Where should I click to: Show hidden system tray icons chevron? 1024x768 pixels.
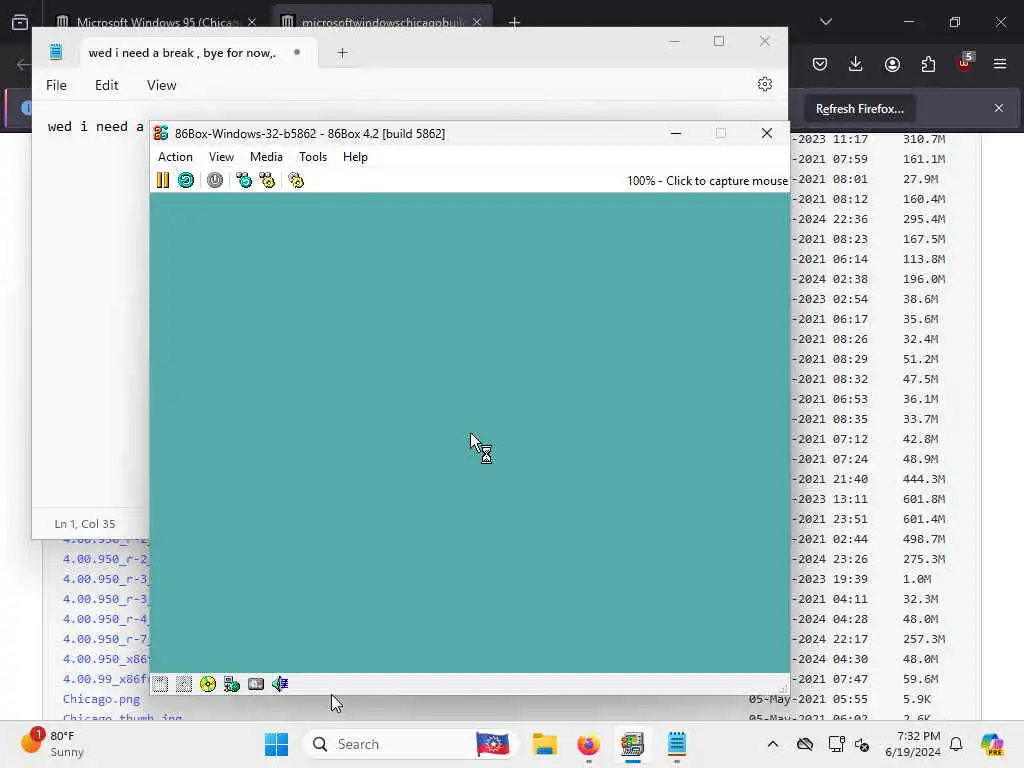(773, 744)
